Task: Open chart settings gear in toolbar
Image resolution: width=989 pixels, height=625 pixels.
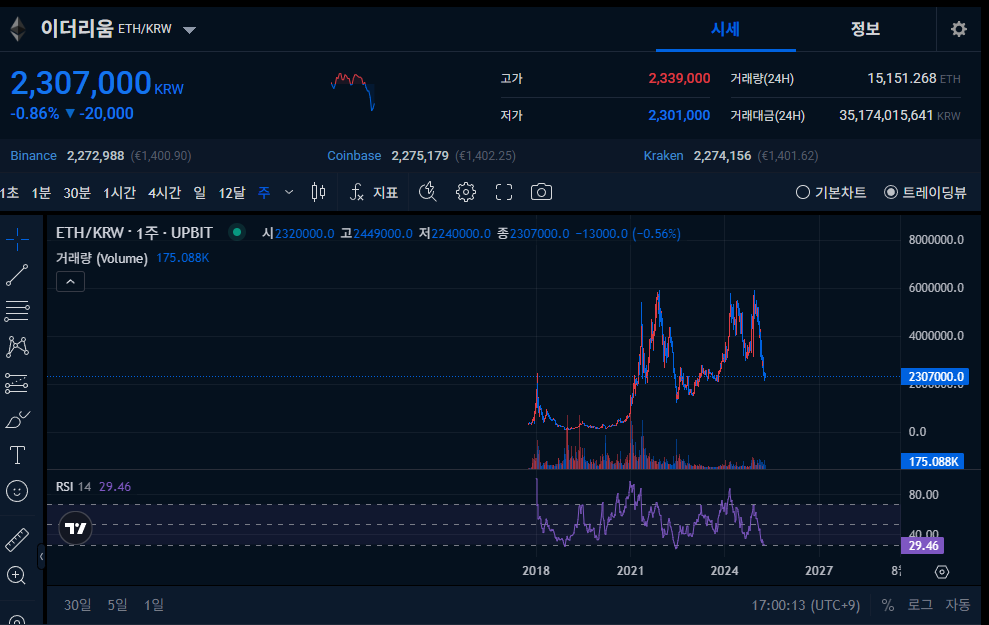Action: [466, 192]
